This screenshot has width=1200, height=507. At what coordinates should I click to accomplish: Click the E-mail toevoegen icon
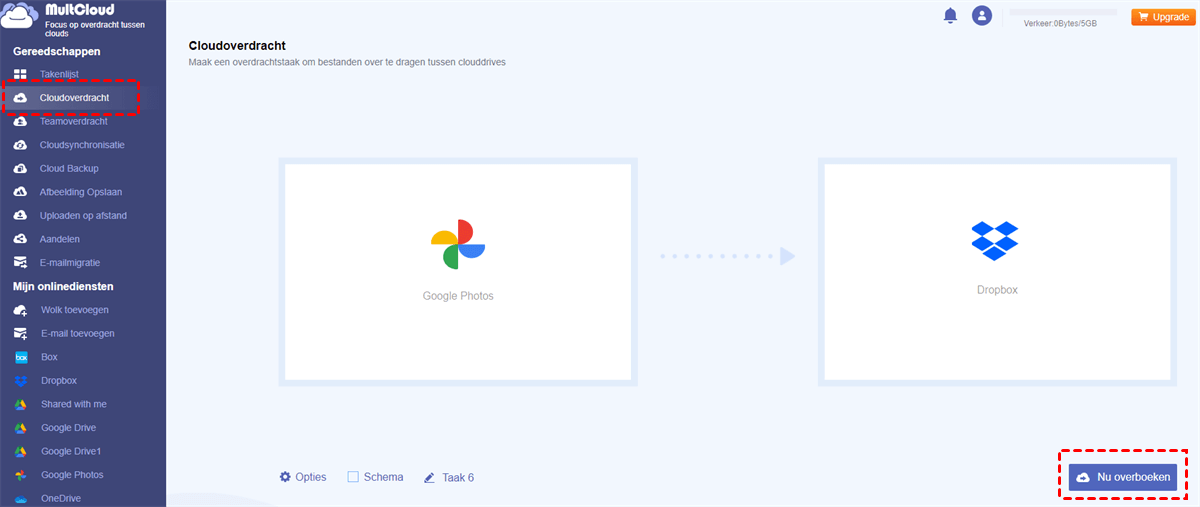tap(20, 333)
